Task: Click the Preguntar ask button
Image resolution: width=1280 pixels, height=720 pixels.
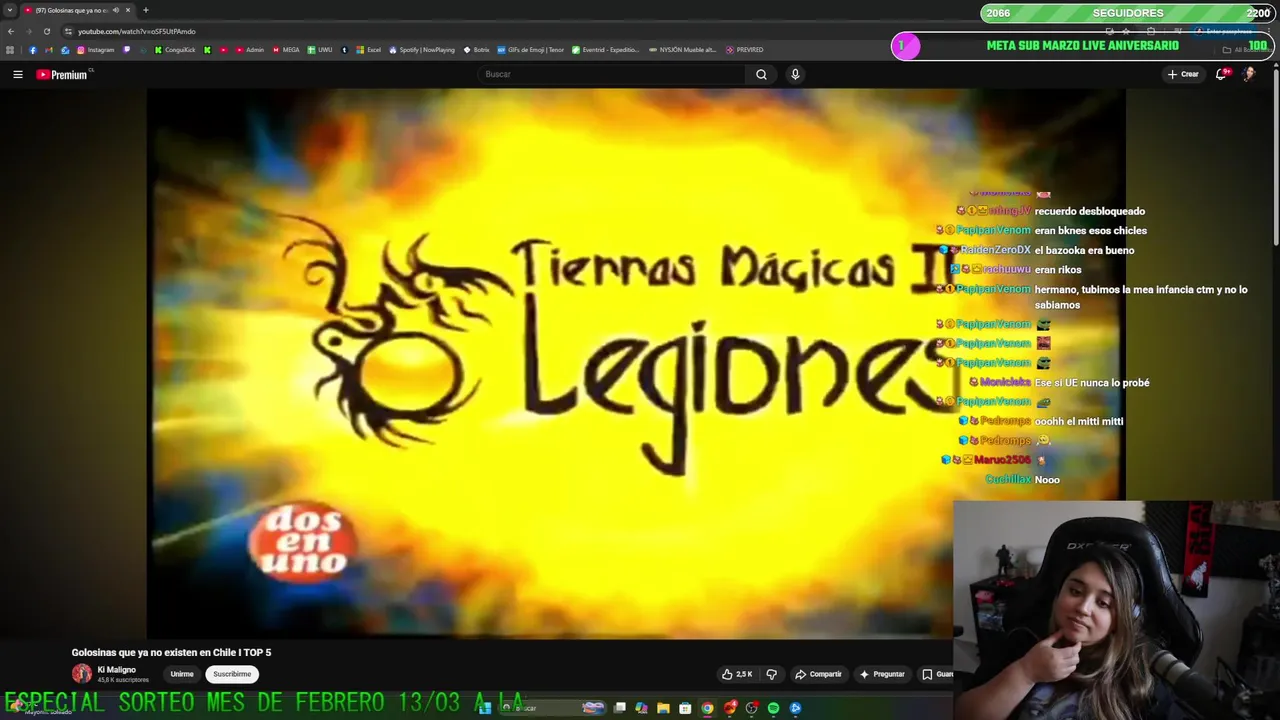Action: (882, 674)
